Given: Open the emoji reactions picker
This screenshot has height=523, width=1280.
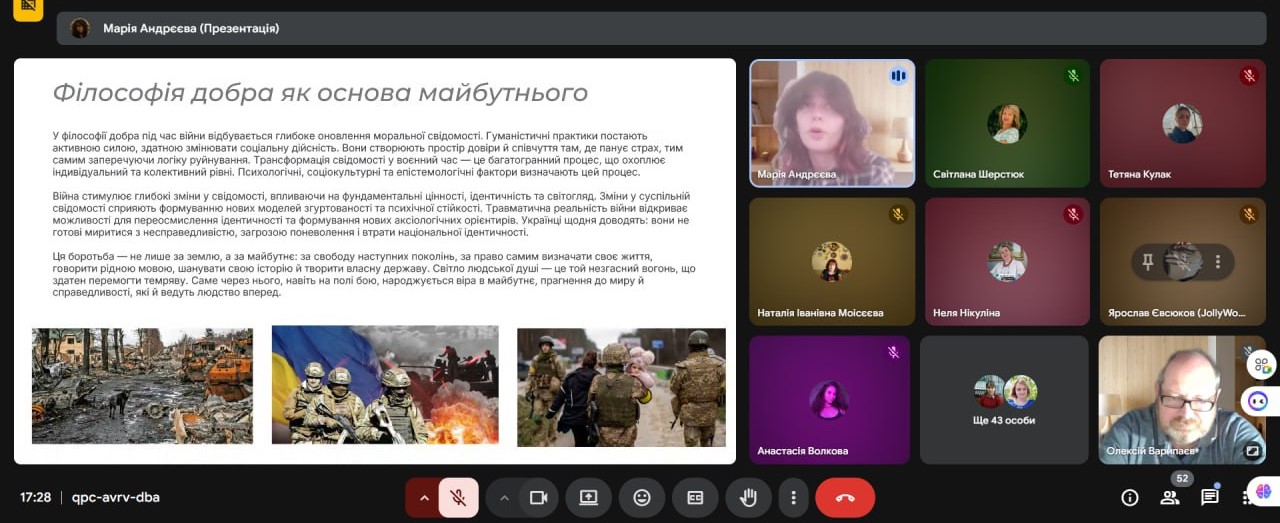Looking at the screenshot, I should coord(641,497).
